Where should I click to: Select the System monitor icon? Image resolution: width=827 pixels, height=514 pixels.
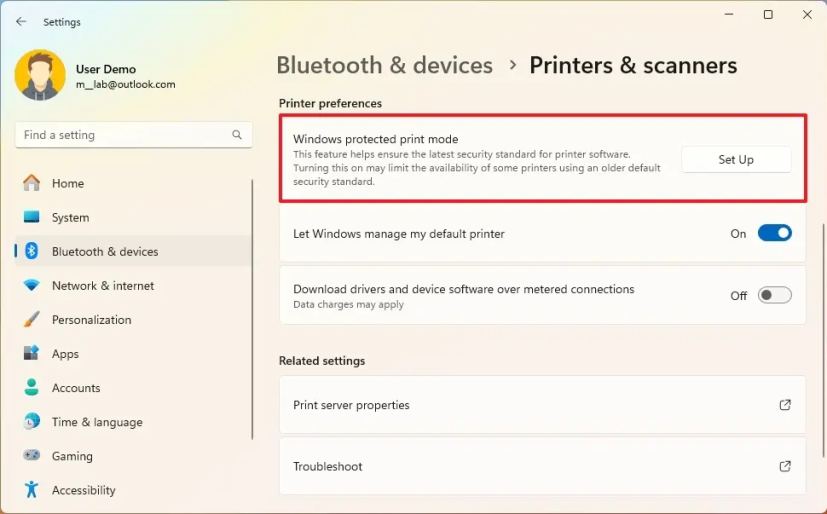(32, 217)
